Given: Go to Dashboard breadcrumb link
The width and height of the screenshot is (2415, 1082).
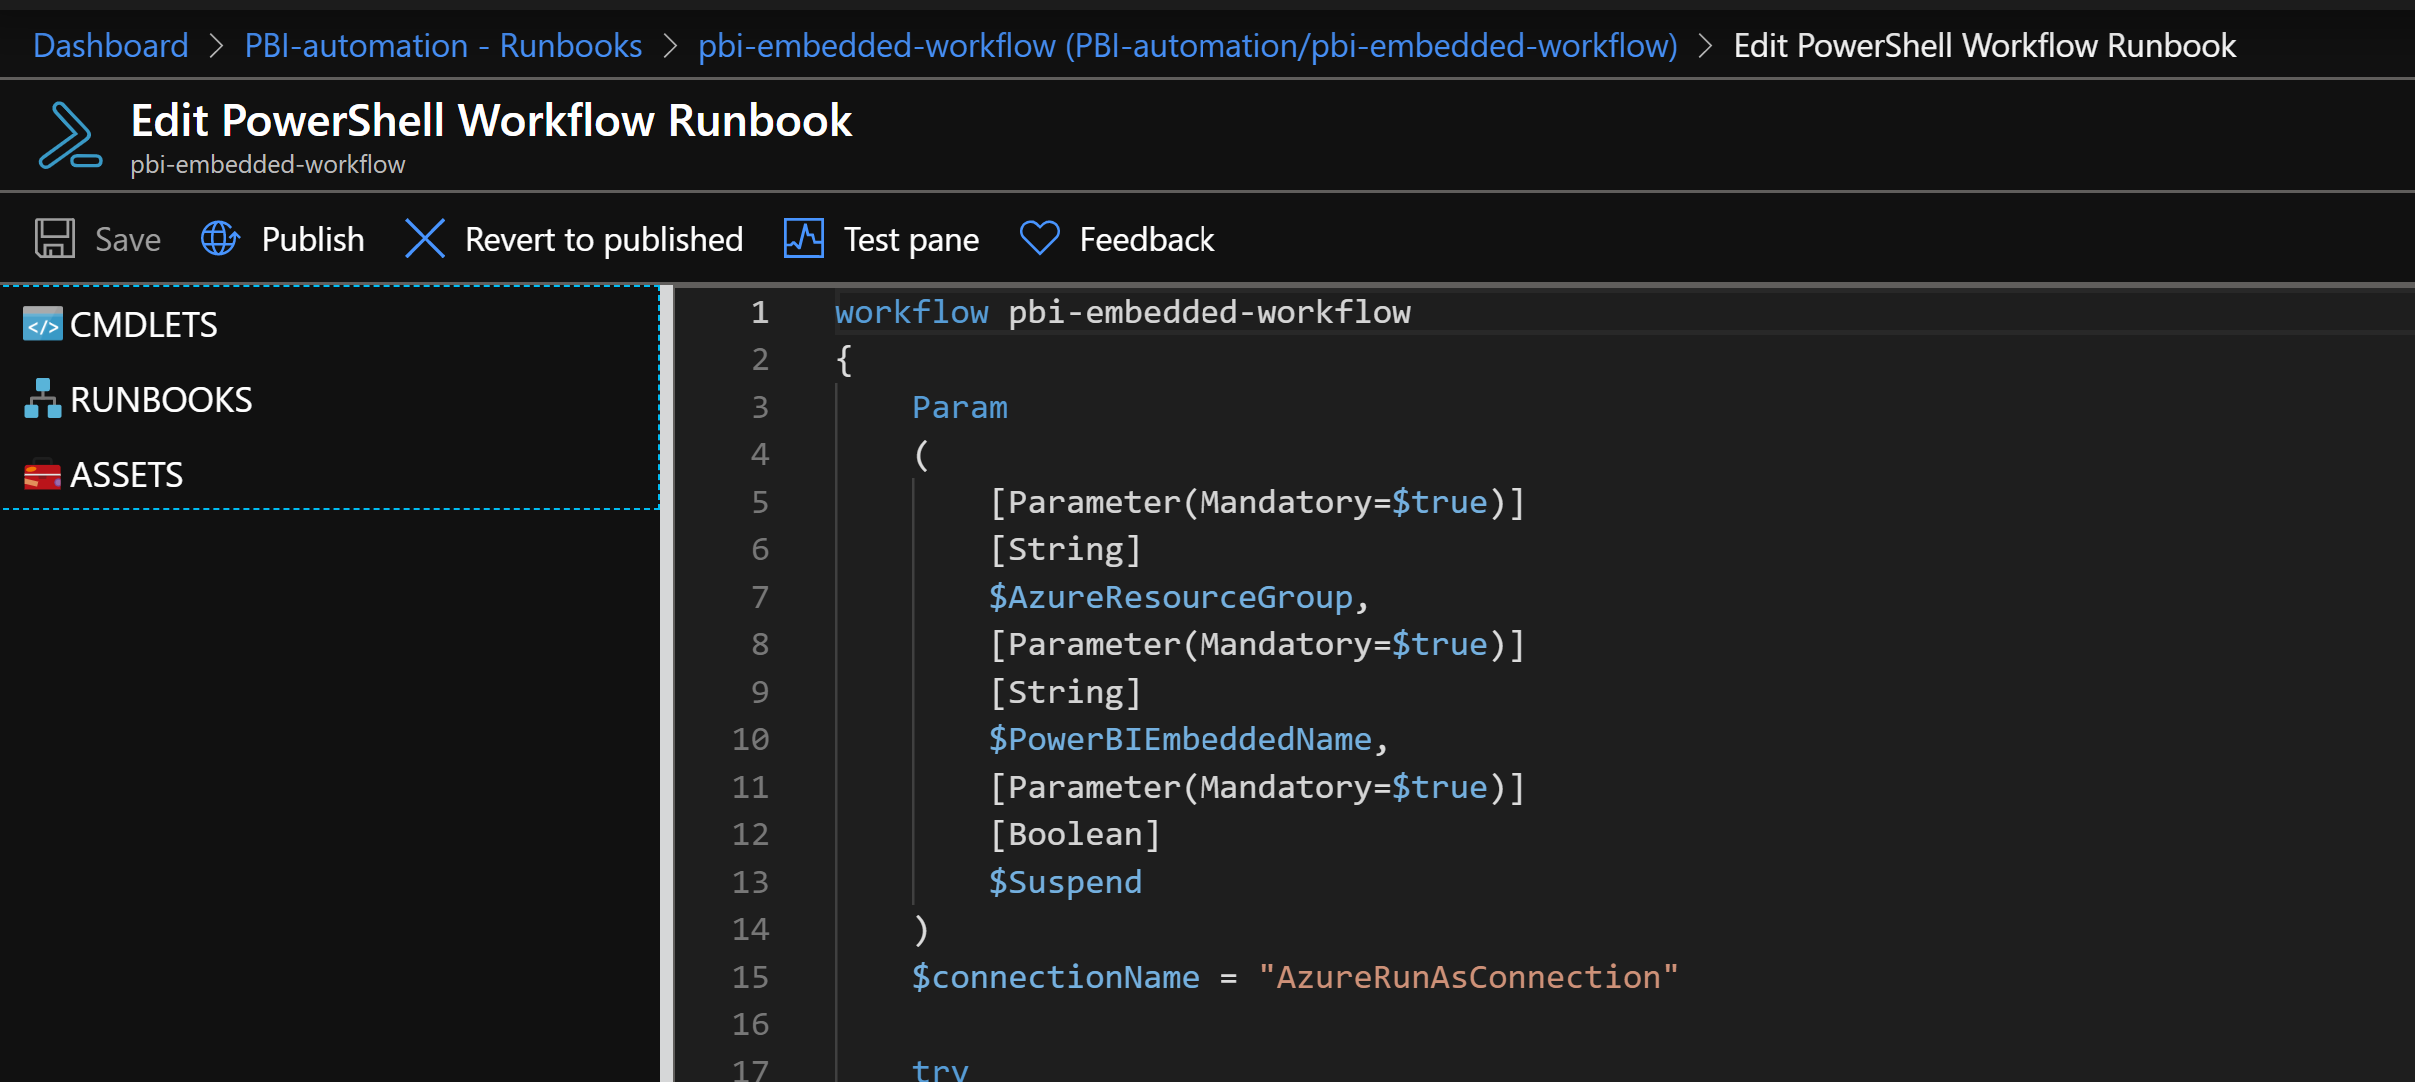Looking at the screenshot, I should [x=110, y=46].
